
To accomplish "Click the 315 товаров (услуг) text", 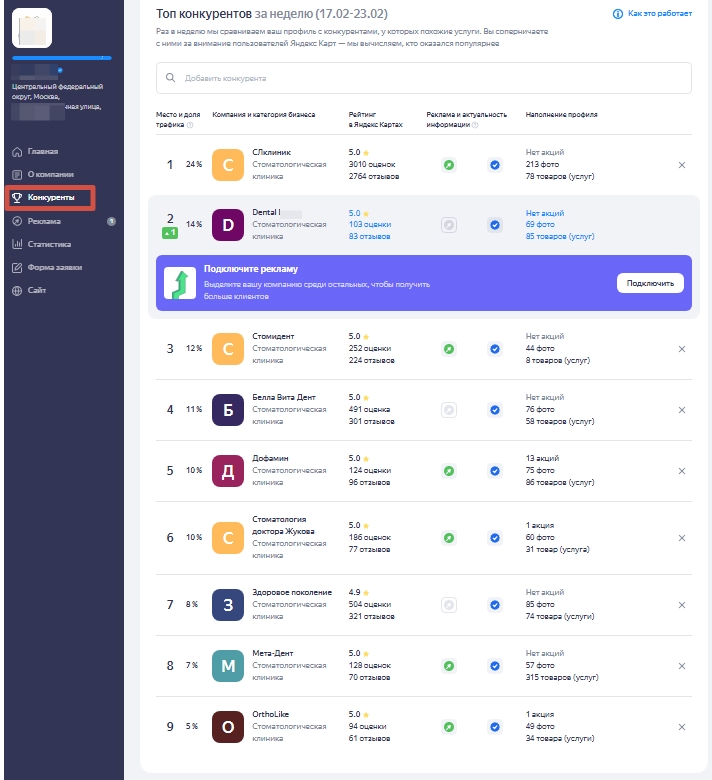I will (x=562, y=678).
